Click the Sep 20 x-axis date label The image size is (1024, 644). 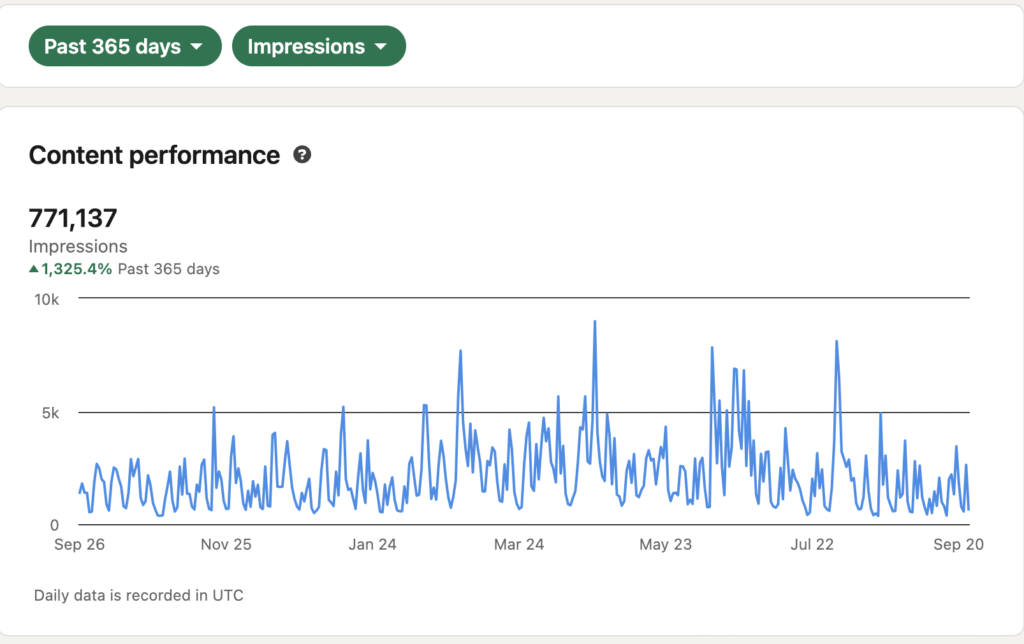click(x=958, y=545)
